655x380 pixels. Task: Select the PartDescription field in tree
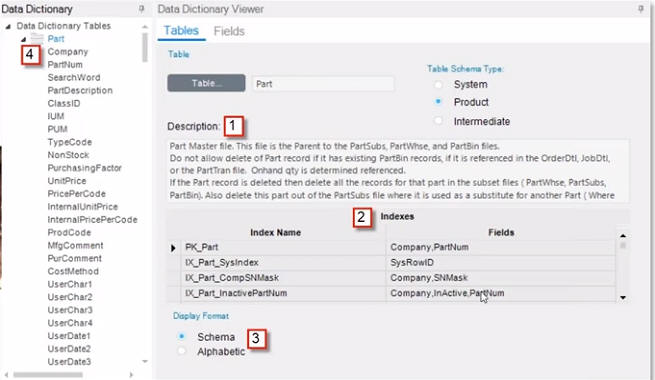pos(80,90)
